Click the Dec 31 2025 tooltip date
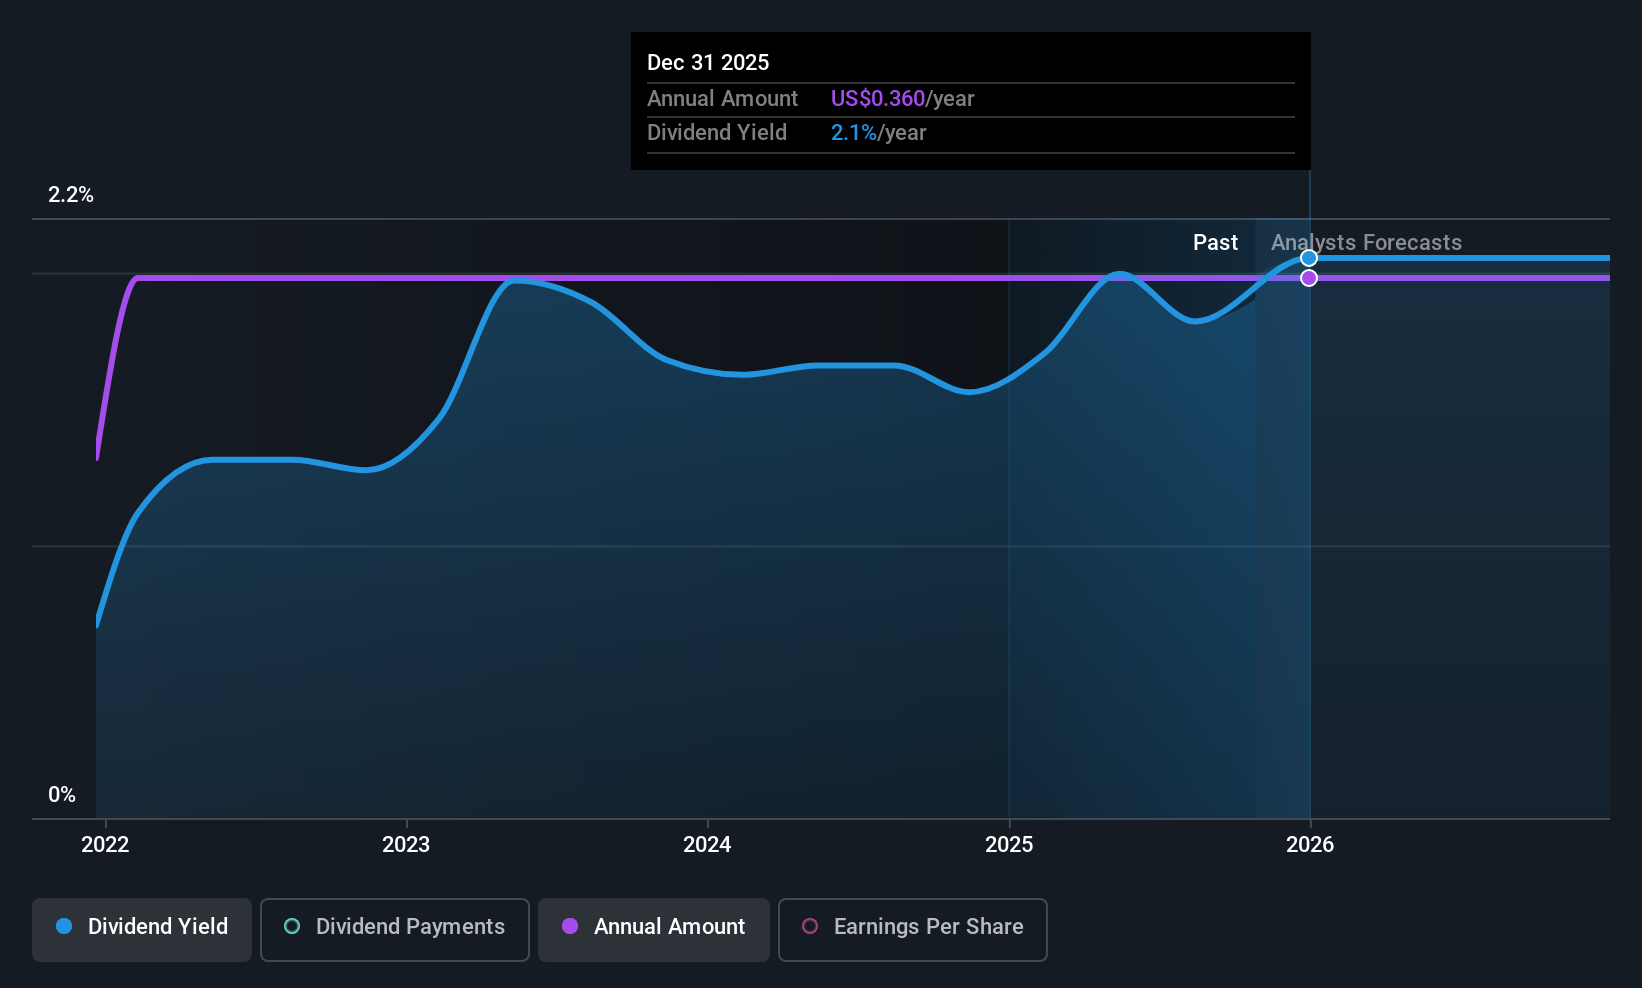The height and width of the screenshot is (988, 1642). click(x=708, y=63)
